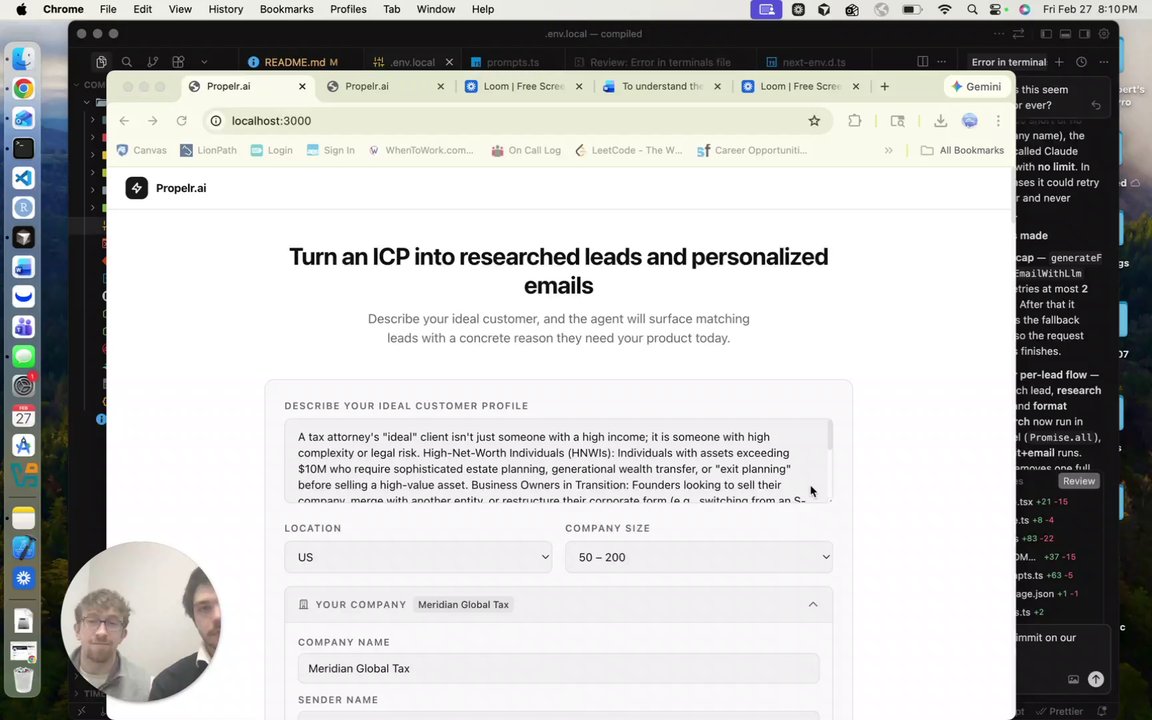Collapse the Your Company section chevron
This screenshot has width=1152, height=720.
click(813, 605)
